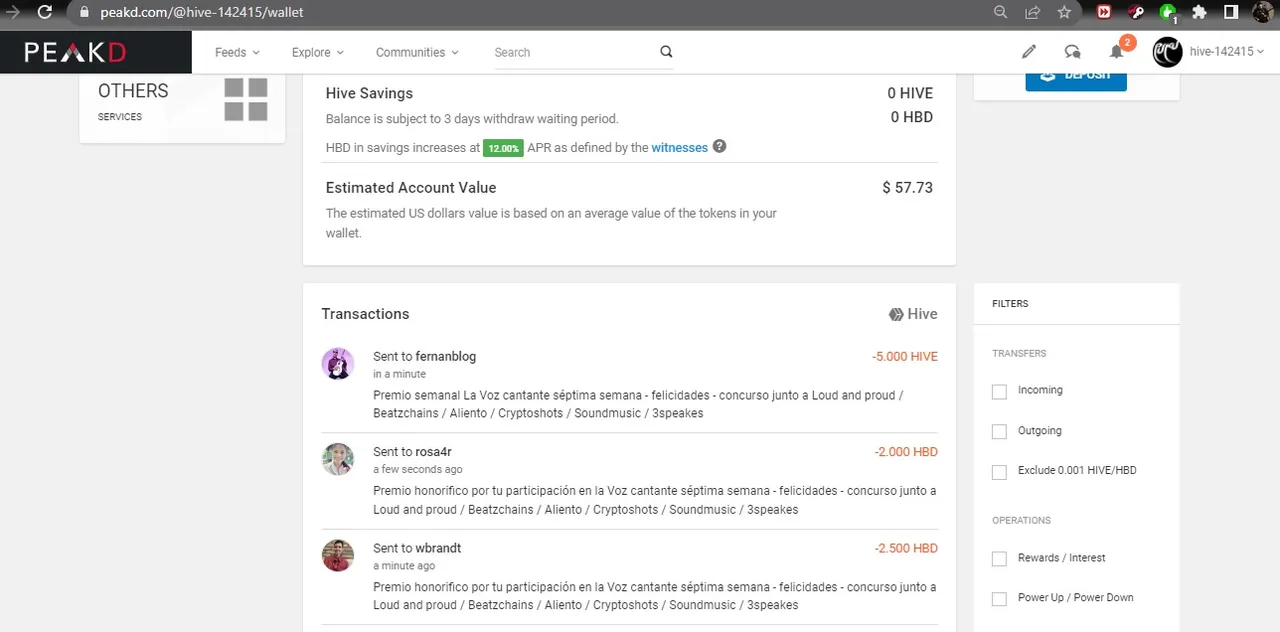The image size is (1280, 632).
Task: Click the -5.000 HIVE amount
Action: [905, 356]
